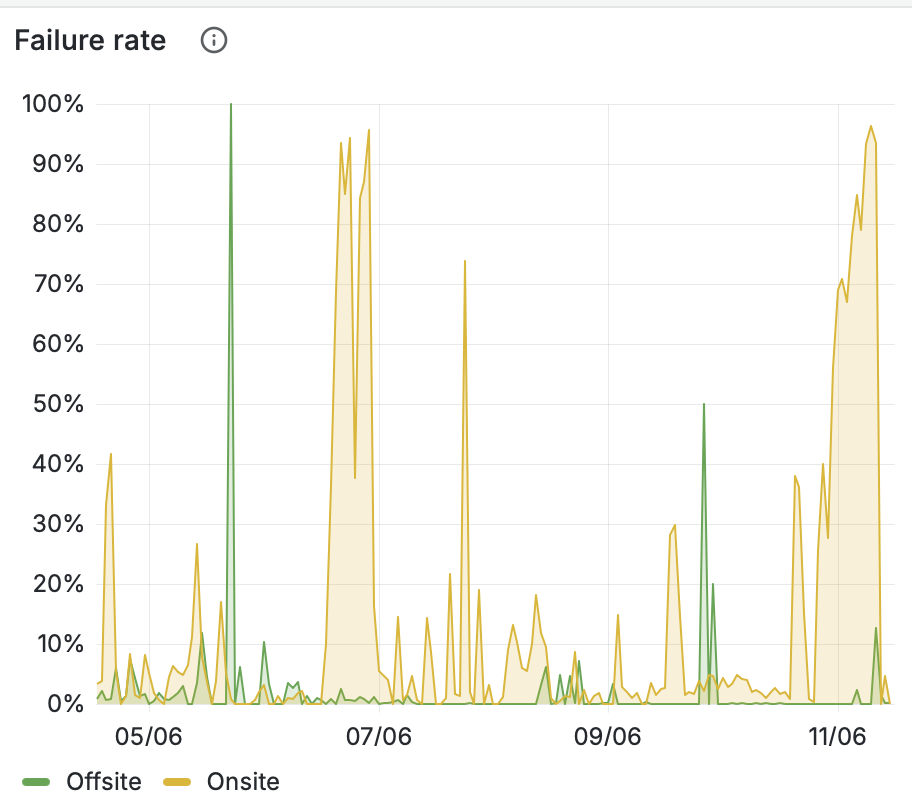Toggle the Onsite series in legend

click(242, 781)
